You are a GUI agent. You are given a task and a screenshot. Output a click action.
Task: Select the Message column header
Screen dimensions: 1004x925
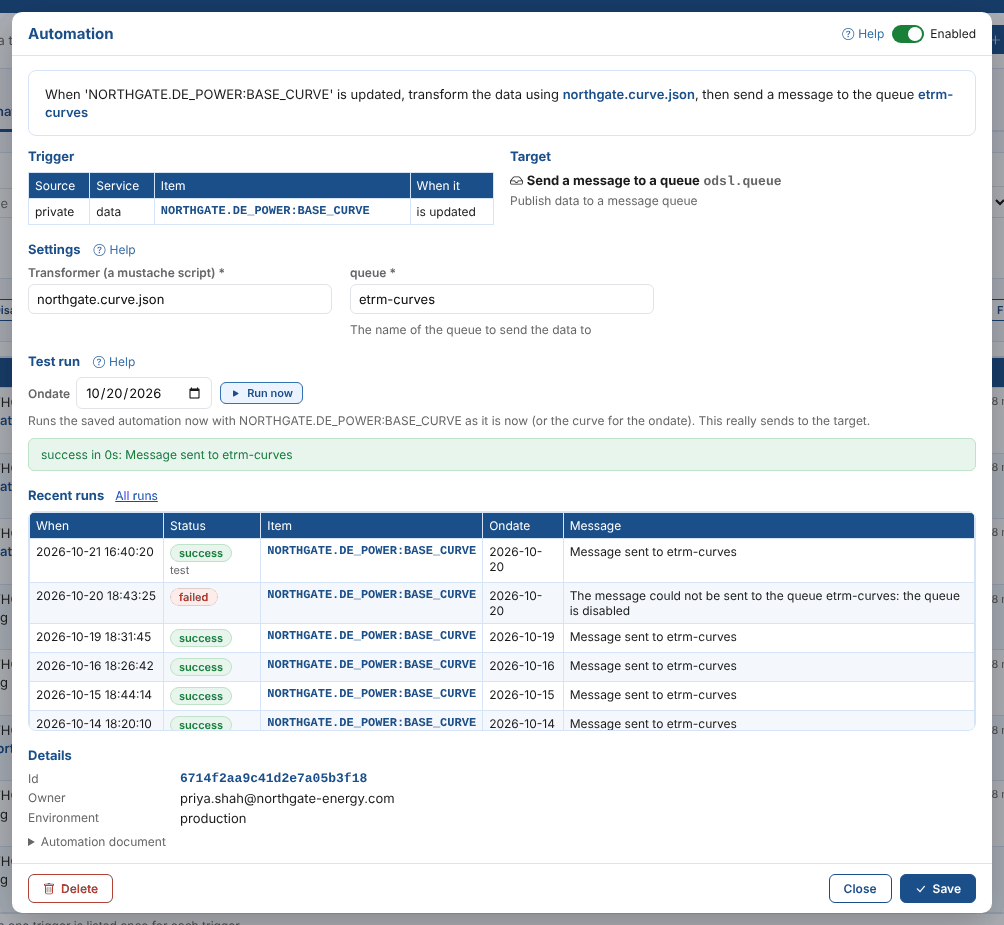[x=768, y=526]
